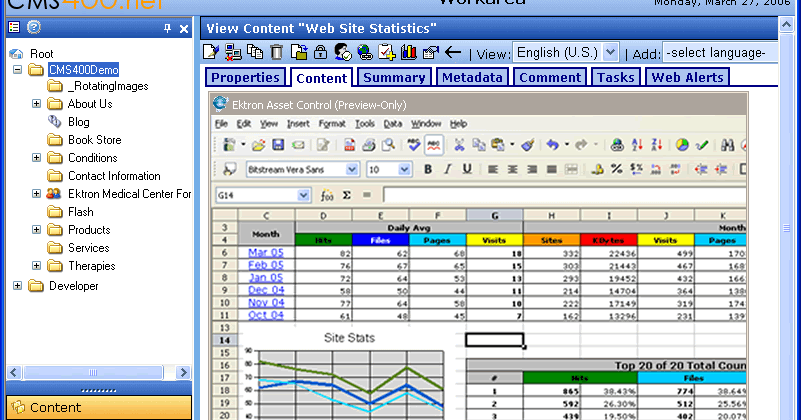Insert chart pie icon
This screenshot has width=801, height=420.
coord(682,145)
